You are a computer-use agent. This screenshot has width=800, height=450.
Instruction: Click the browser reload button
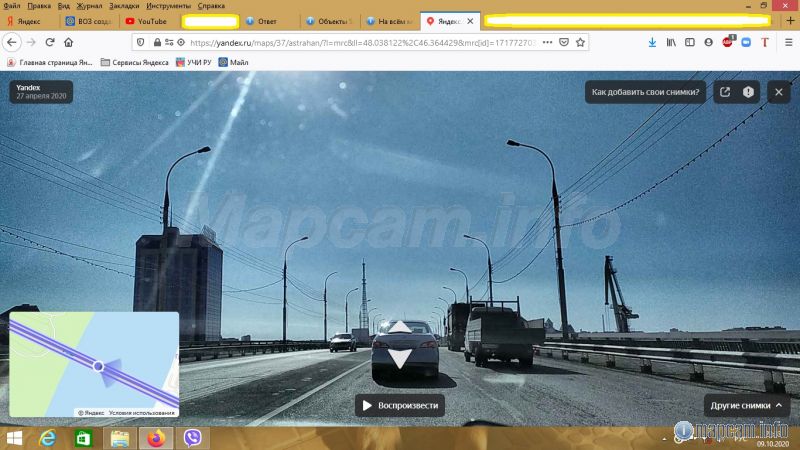49,42
